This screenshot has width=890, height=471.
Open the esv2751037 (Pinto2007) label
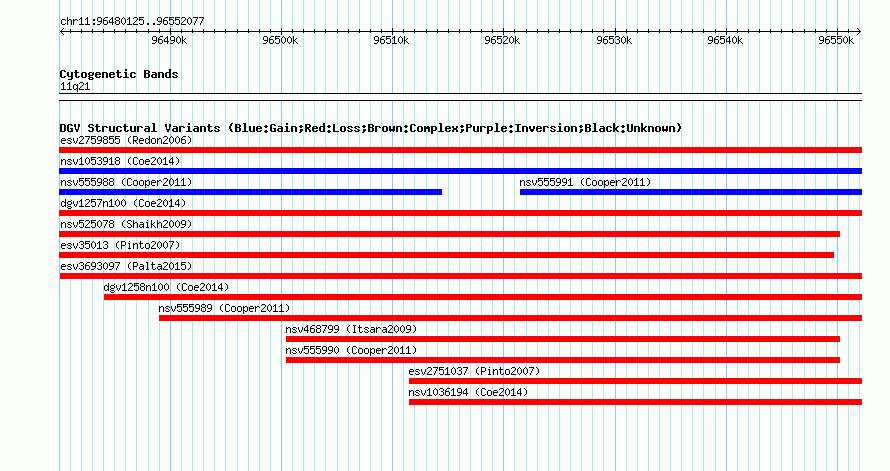click(474, 371)
